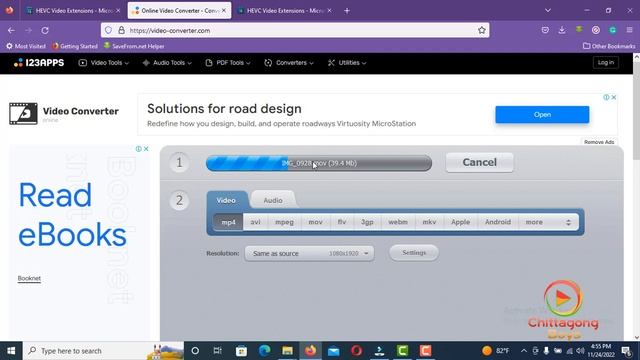Bookmark this page with star icon
This screenshot has height=360, width=640.
pos(482,30)
